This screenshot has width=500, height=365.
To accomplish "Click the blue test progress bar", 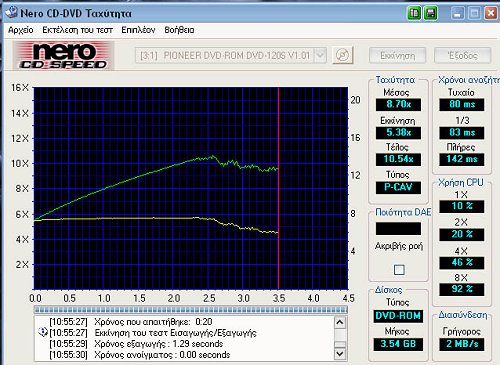I will pos(190,310).
